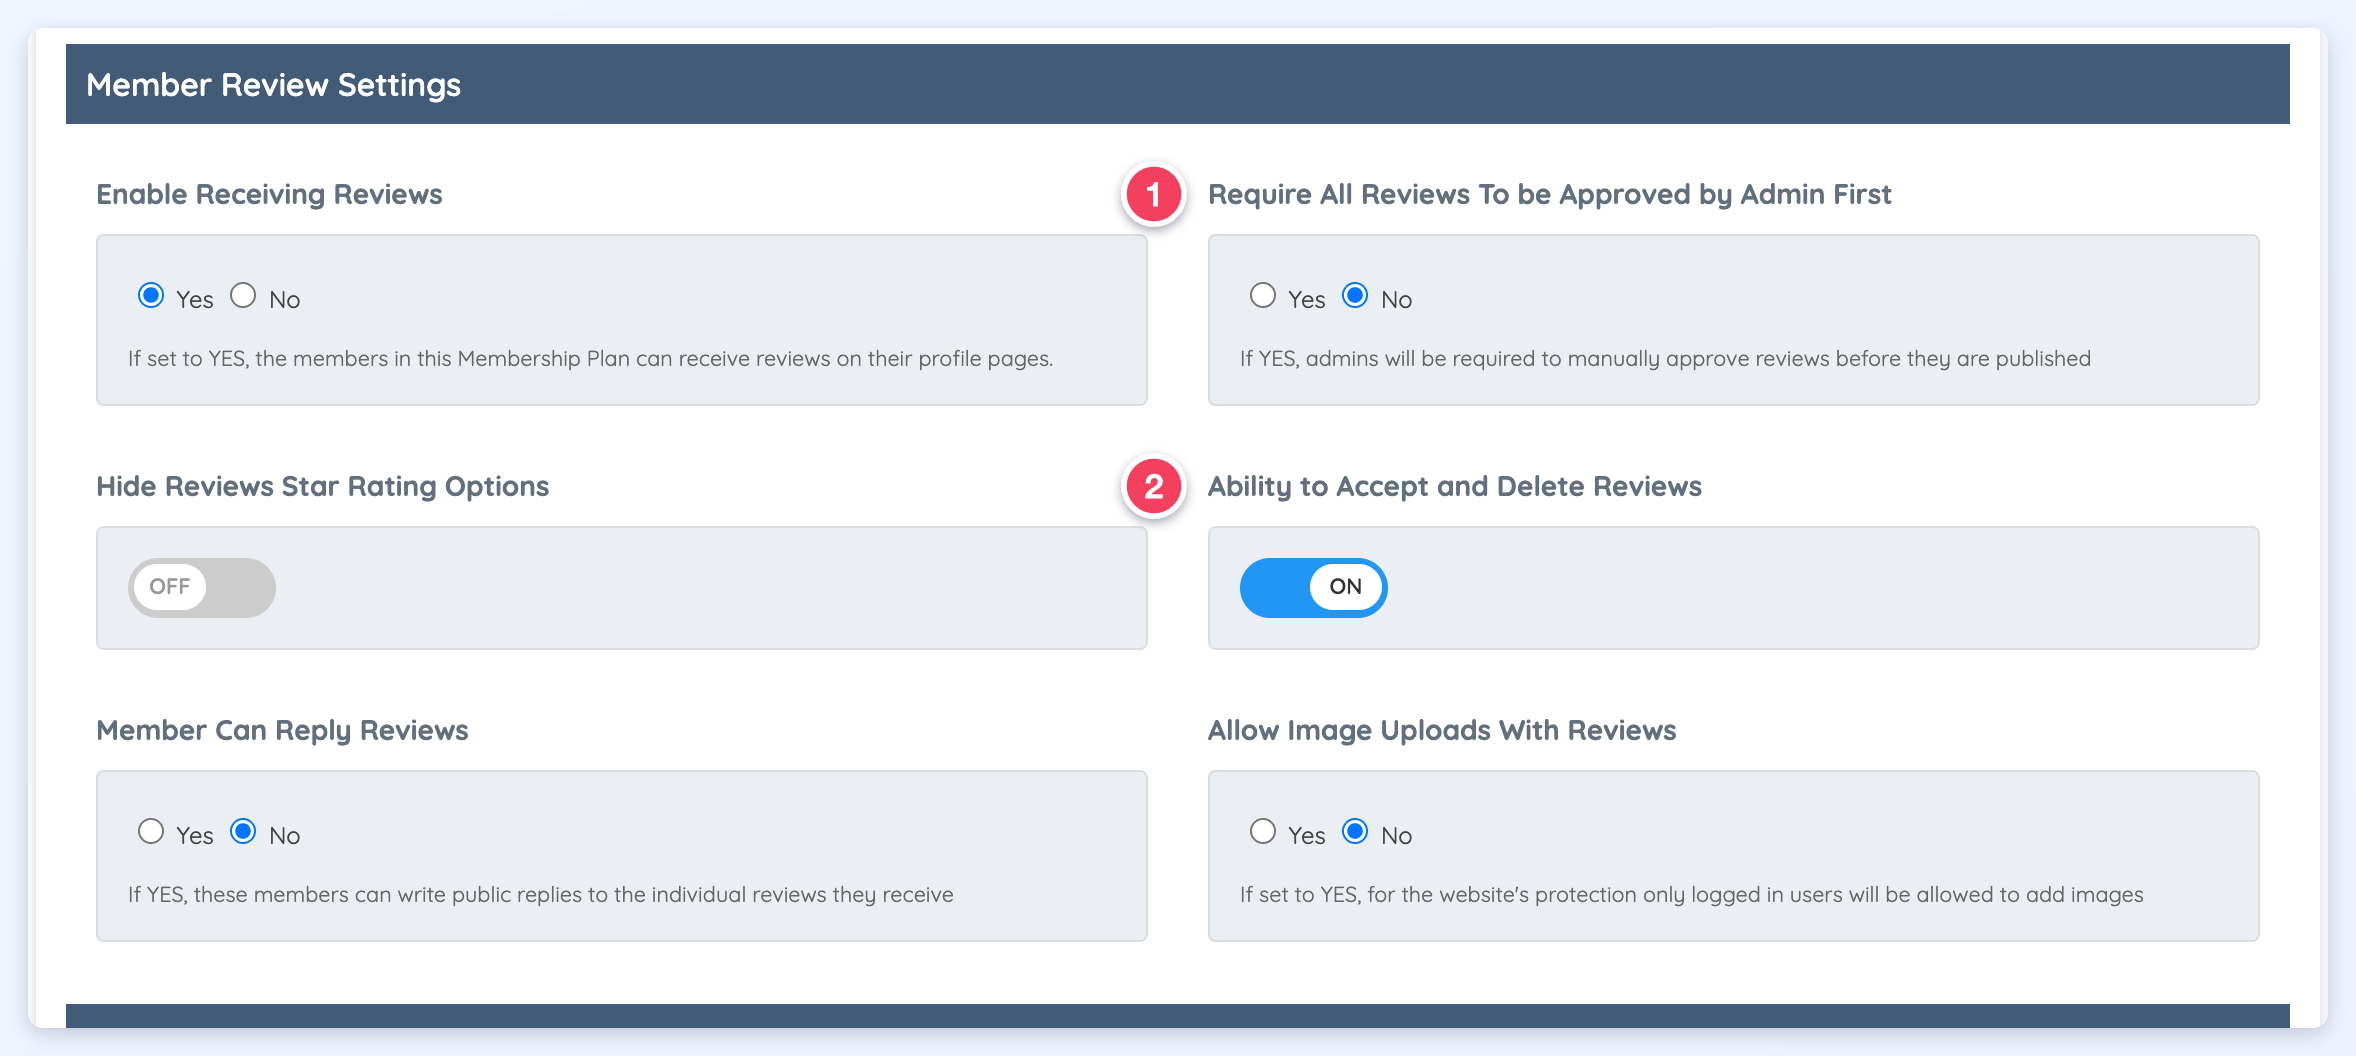The width and height of the screenshot is (2356, 1056).
Task: Click the Enable Receiving Reviews heading
Action: [269, 194]
